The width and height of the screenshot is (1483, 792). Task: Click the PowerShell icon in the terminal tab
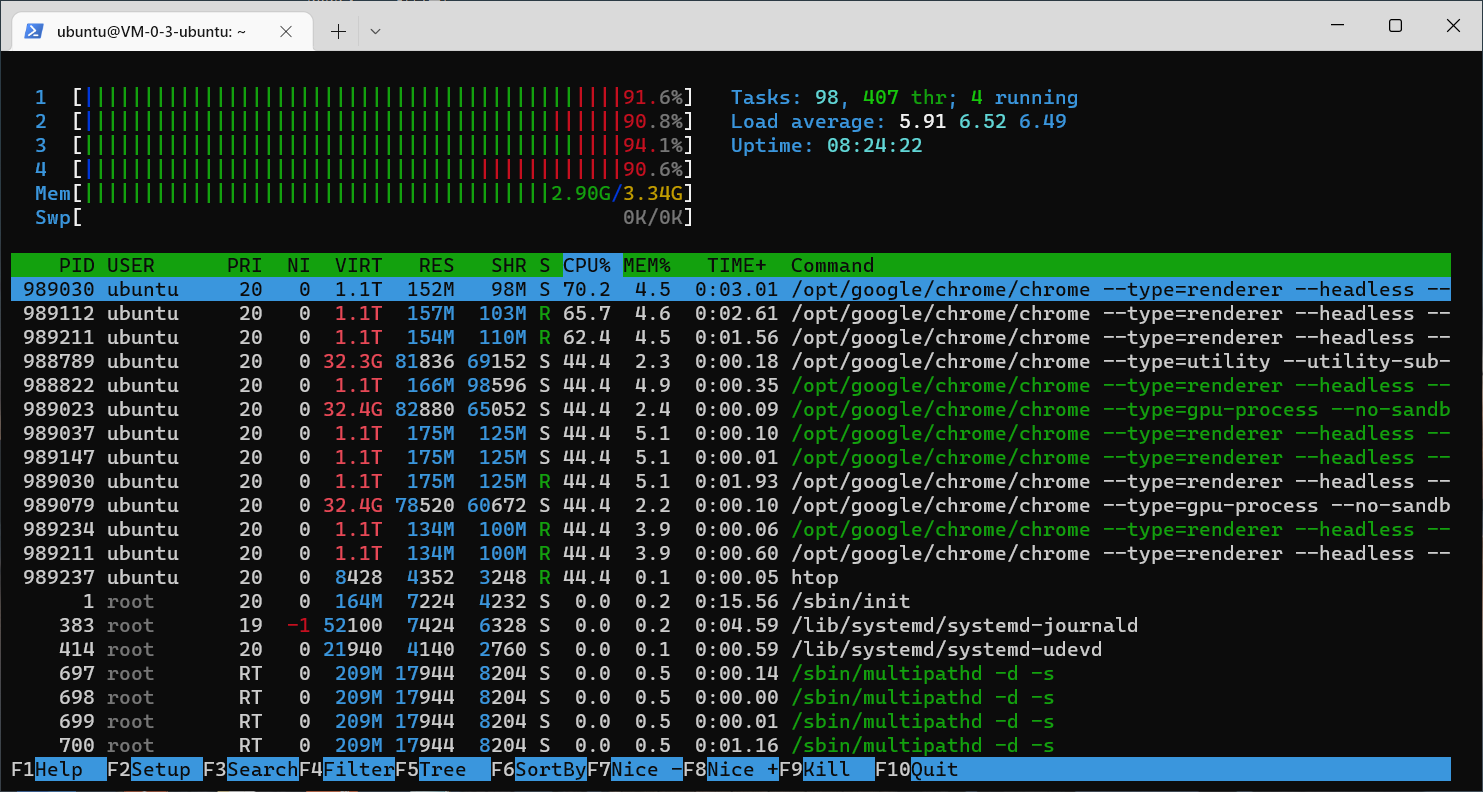click(x=33, y=31)
